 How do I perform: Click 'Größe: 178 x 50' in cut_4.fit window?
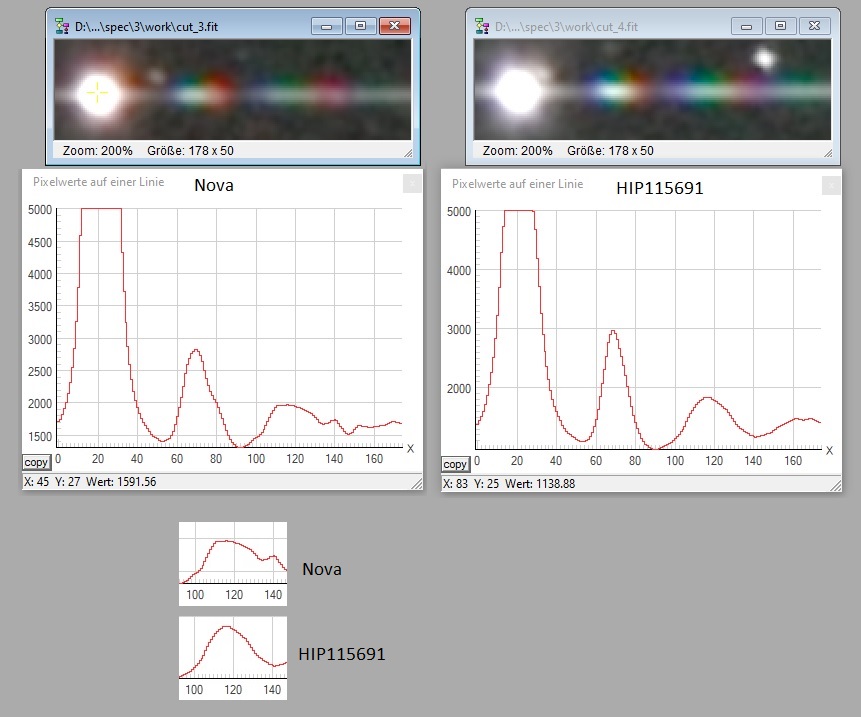click(x=610, y=150)
